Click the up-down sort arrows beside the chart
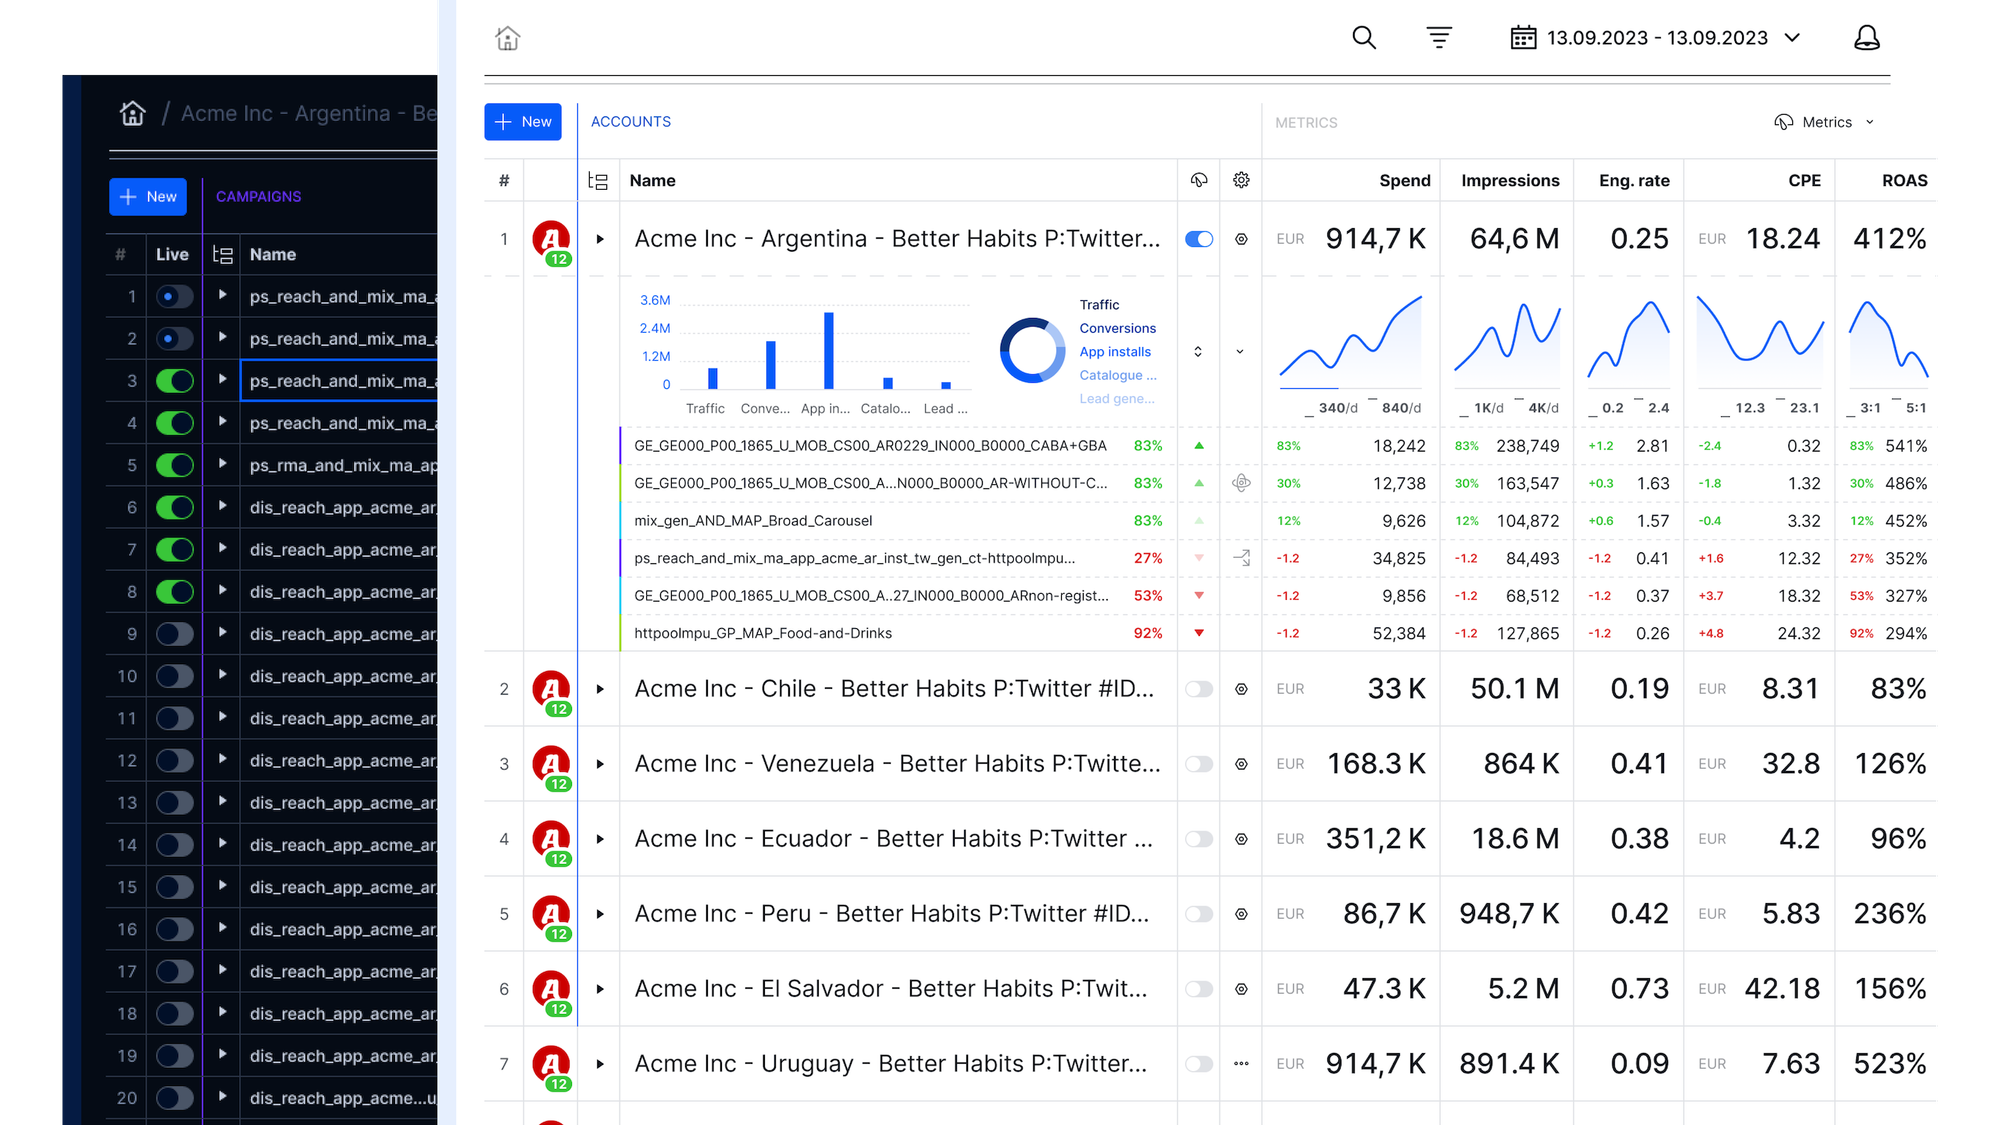The image size is (2000, 1125). click(1198, 352)
